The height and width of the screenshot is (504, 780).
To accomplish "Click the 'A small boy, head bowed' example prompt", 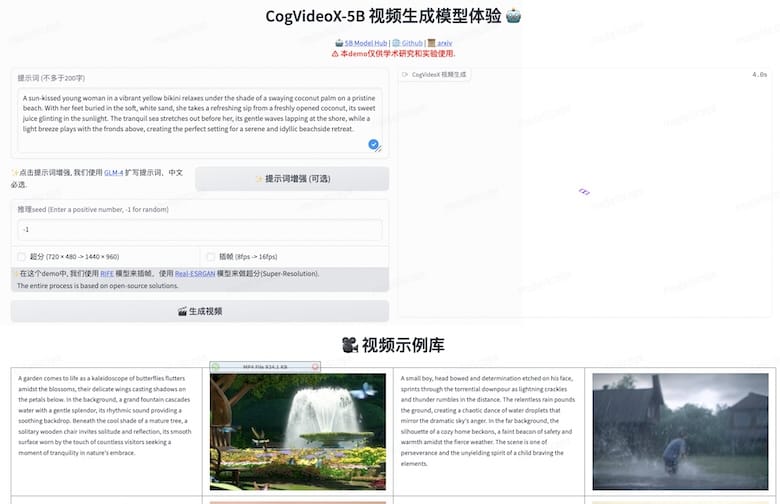I will pyautogui.click(x=488, y=421).
